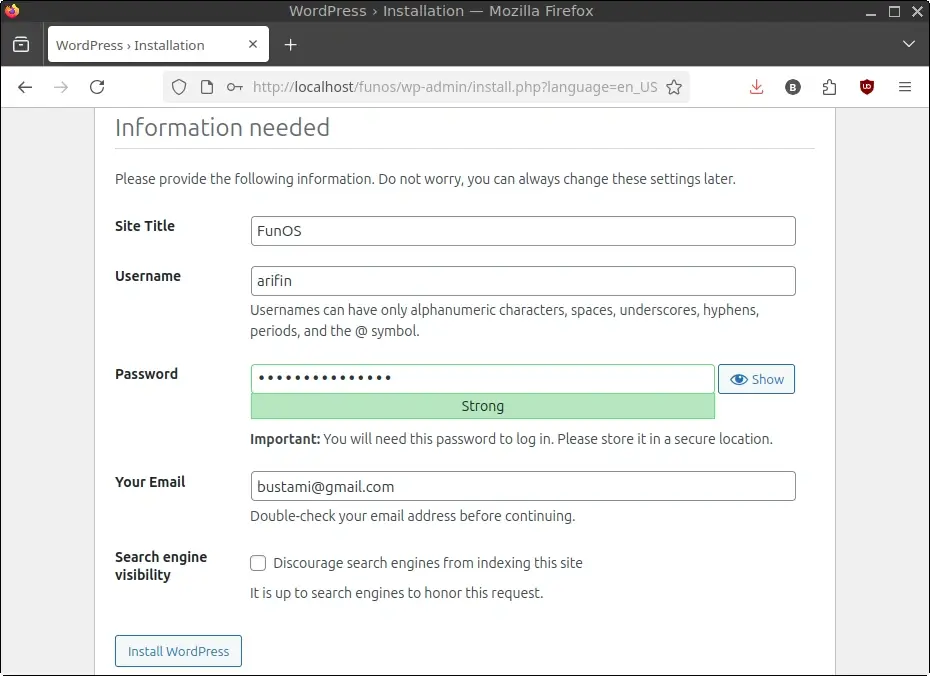Click "Discourage search engines from indexing this site" label

(x=428, y=563)
